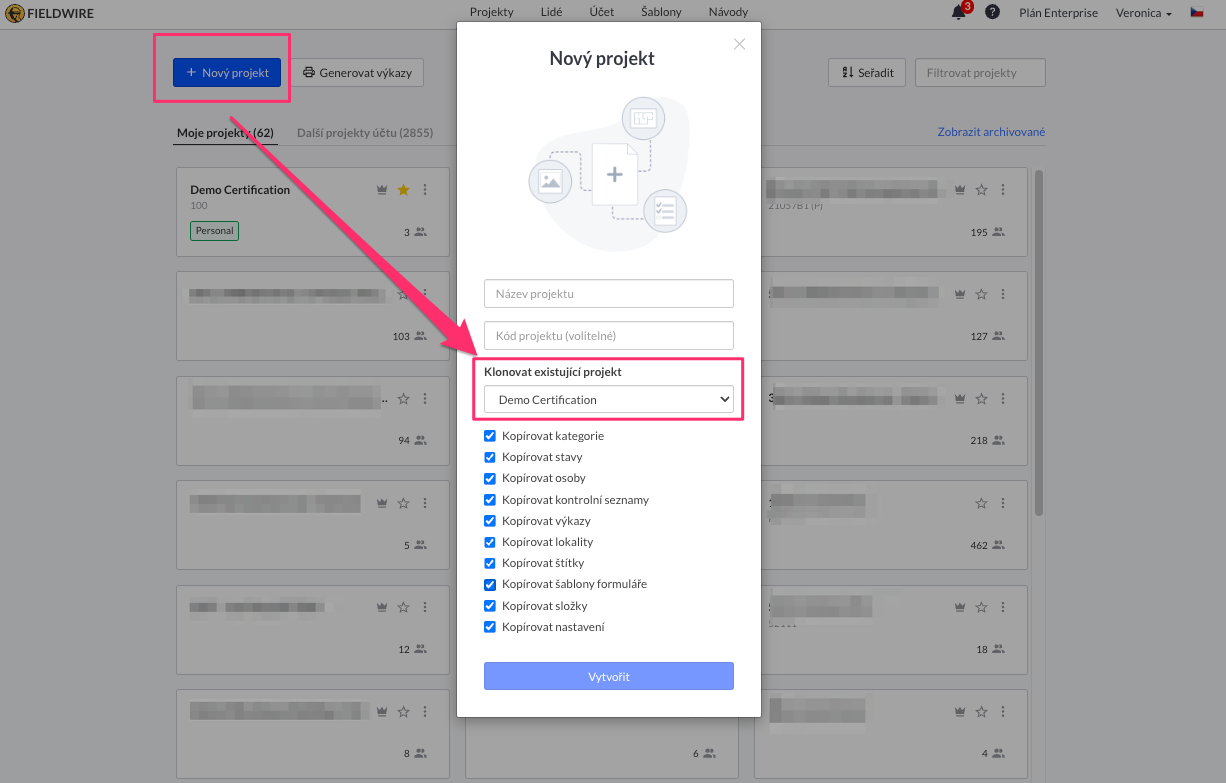Viewport: 1226px width, 783px height.
Task: Star the project with 195 members
Action: pyautogui.click(x=982, y=190)
